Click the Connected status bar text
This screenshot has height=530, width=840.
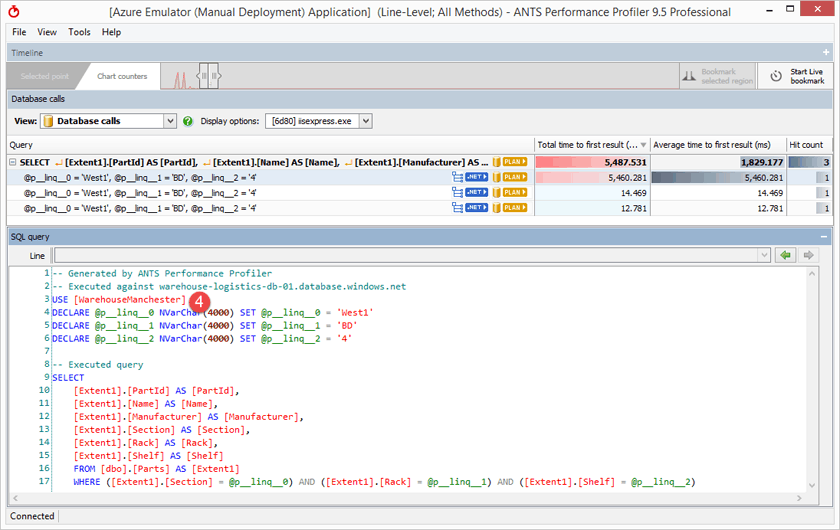tap(32, 516)
